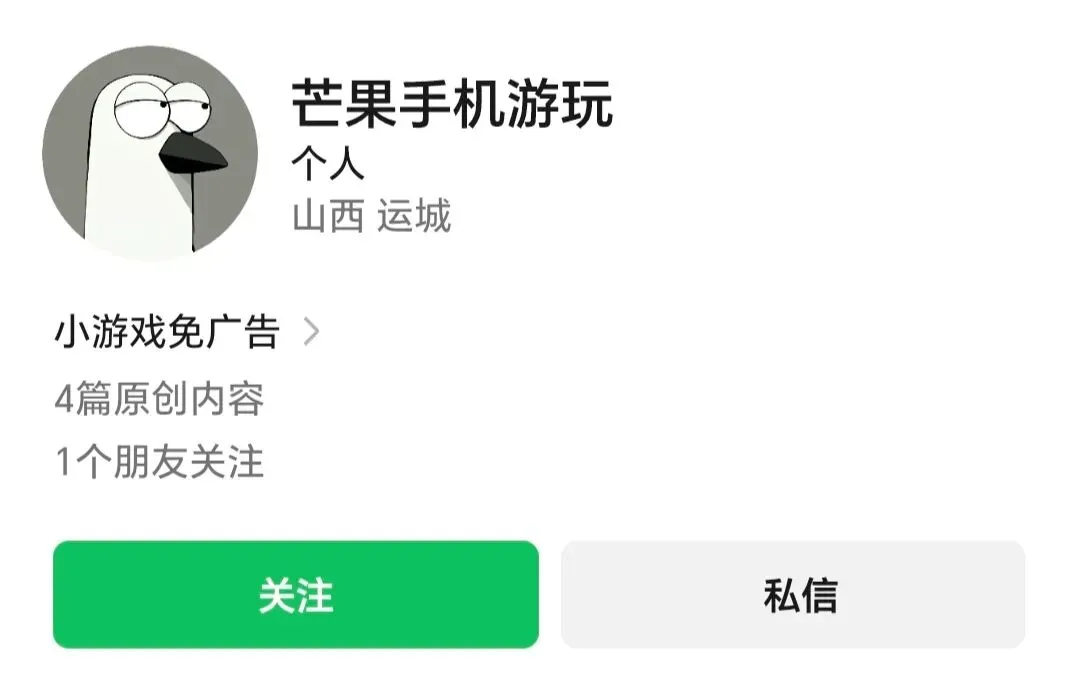Click the 个人 account type label
The width and height of the screenshot is (1078, 685).
[328, 164]
